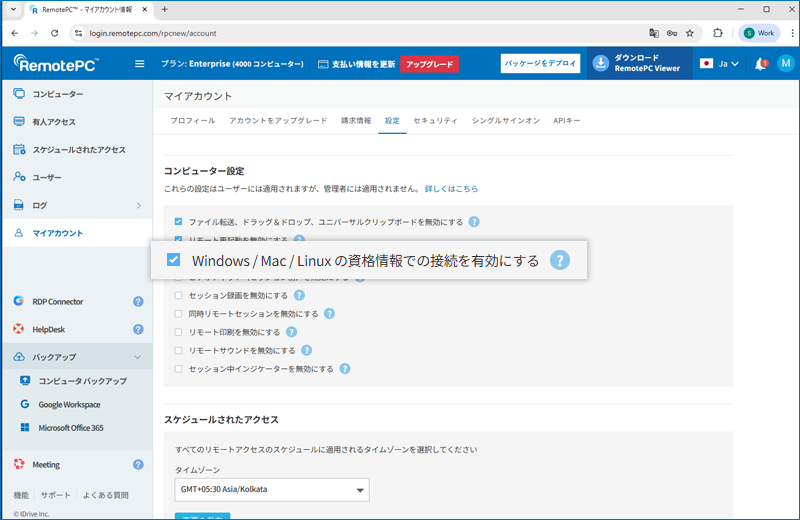Click 支払い情報を更新 link
Image resolution: width=800 pixels, height=520 pixels.
[x=357, y=64]
